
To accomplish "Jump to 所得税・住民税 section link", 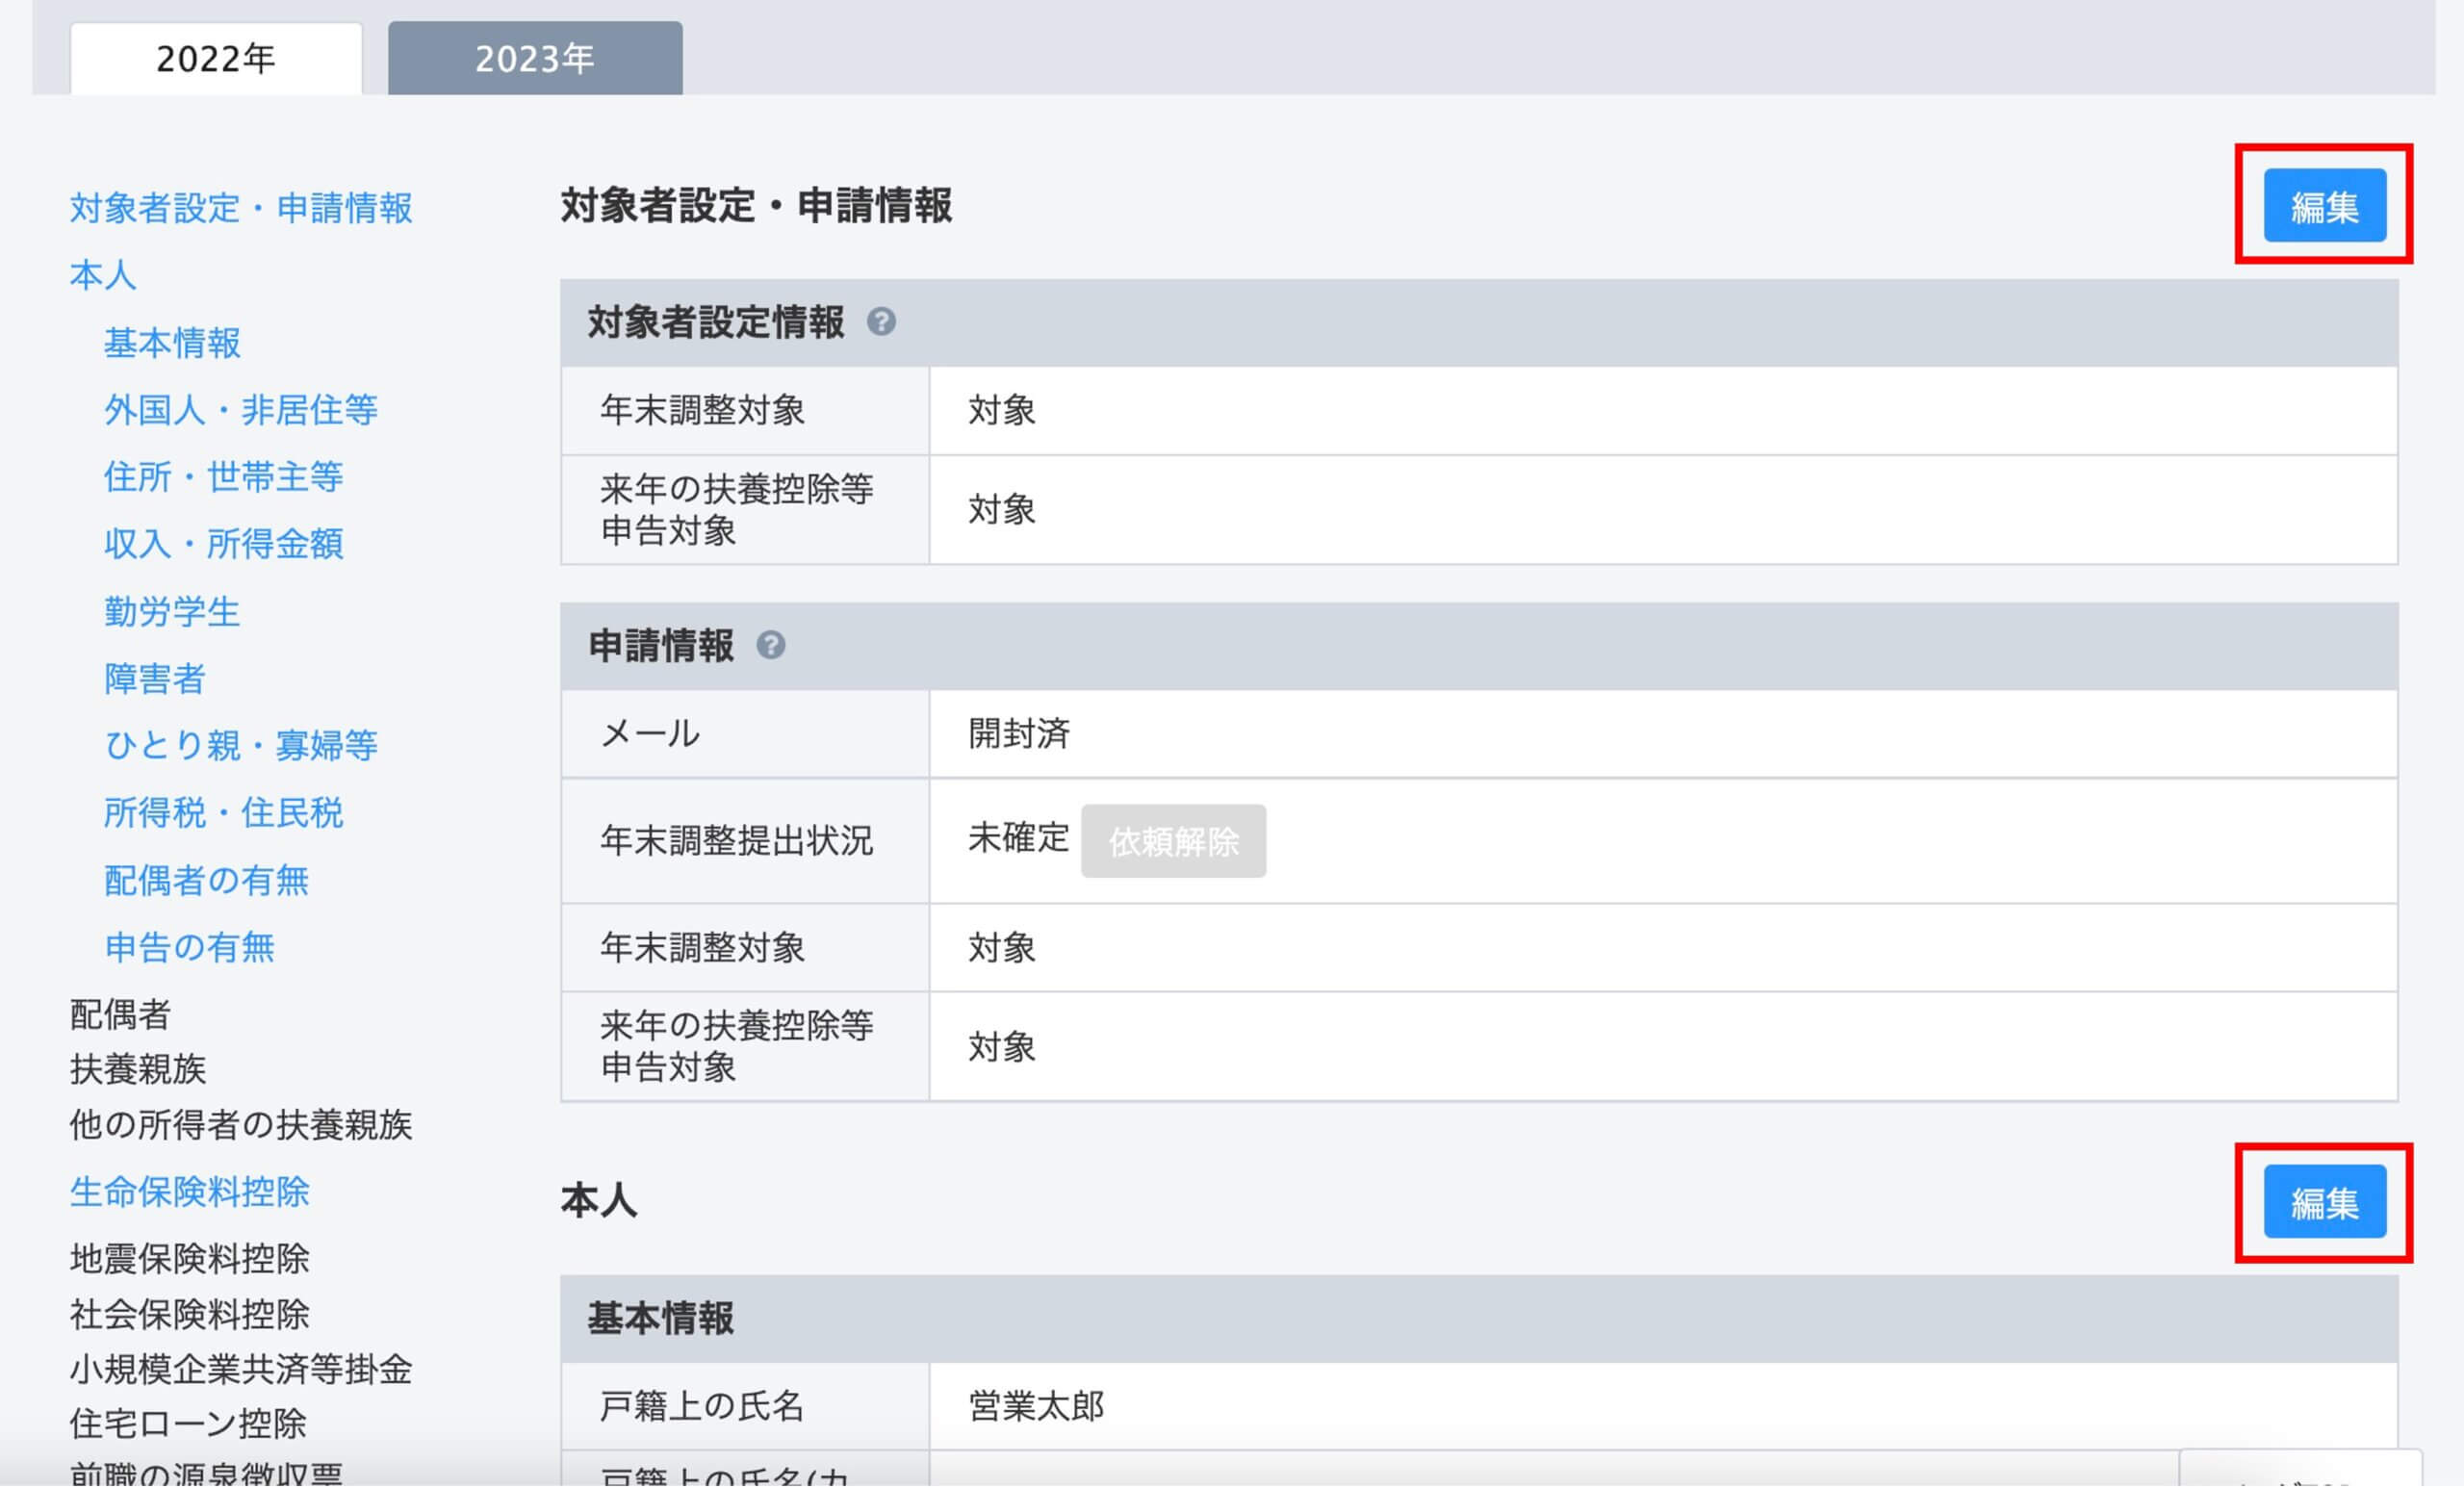I will point(224,813).
